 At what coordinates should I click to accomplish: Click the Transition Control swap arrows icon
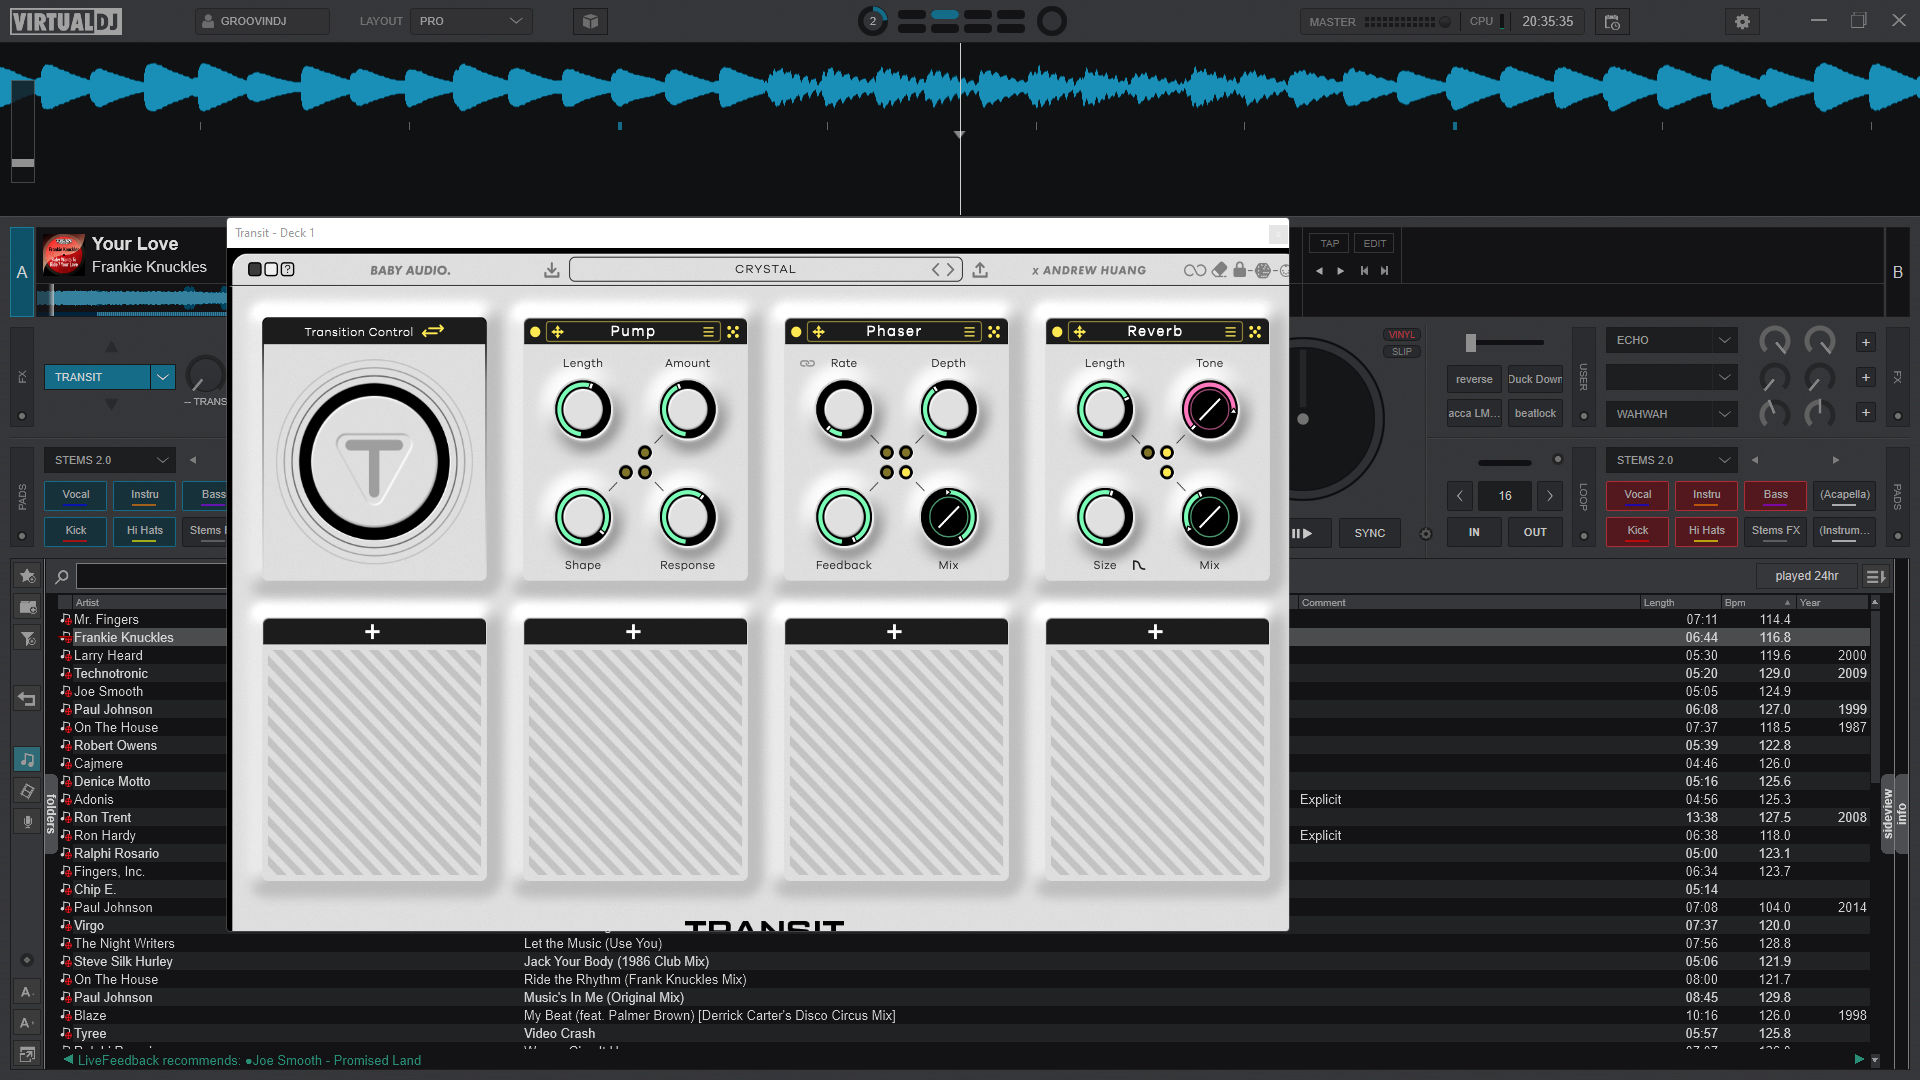coord(433,331)
